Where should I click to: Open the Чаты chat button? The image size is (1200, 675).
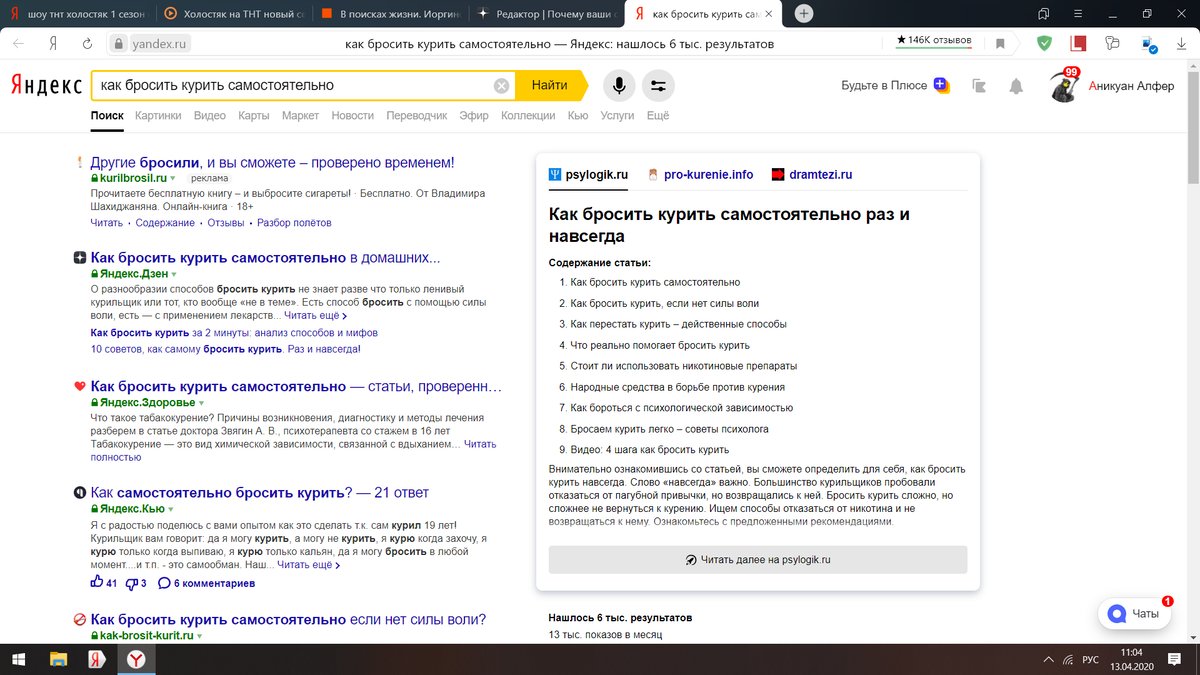[1134, 614]
